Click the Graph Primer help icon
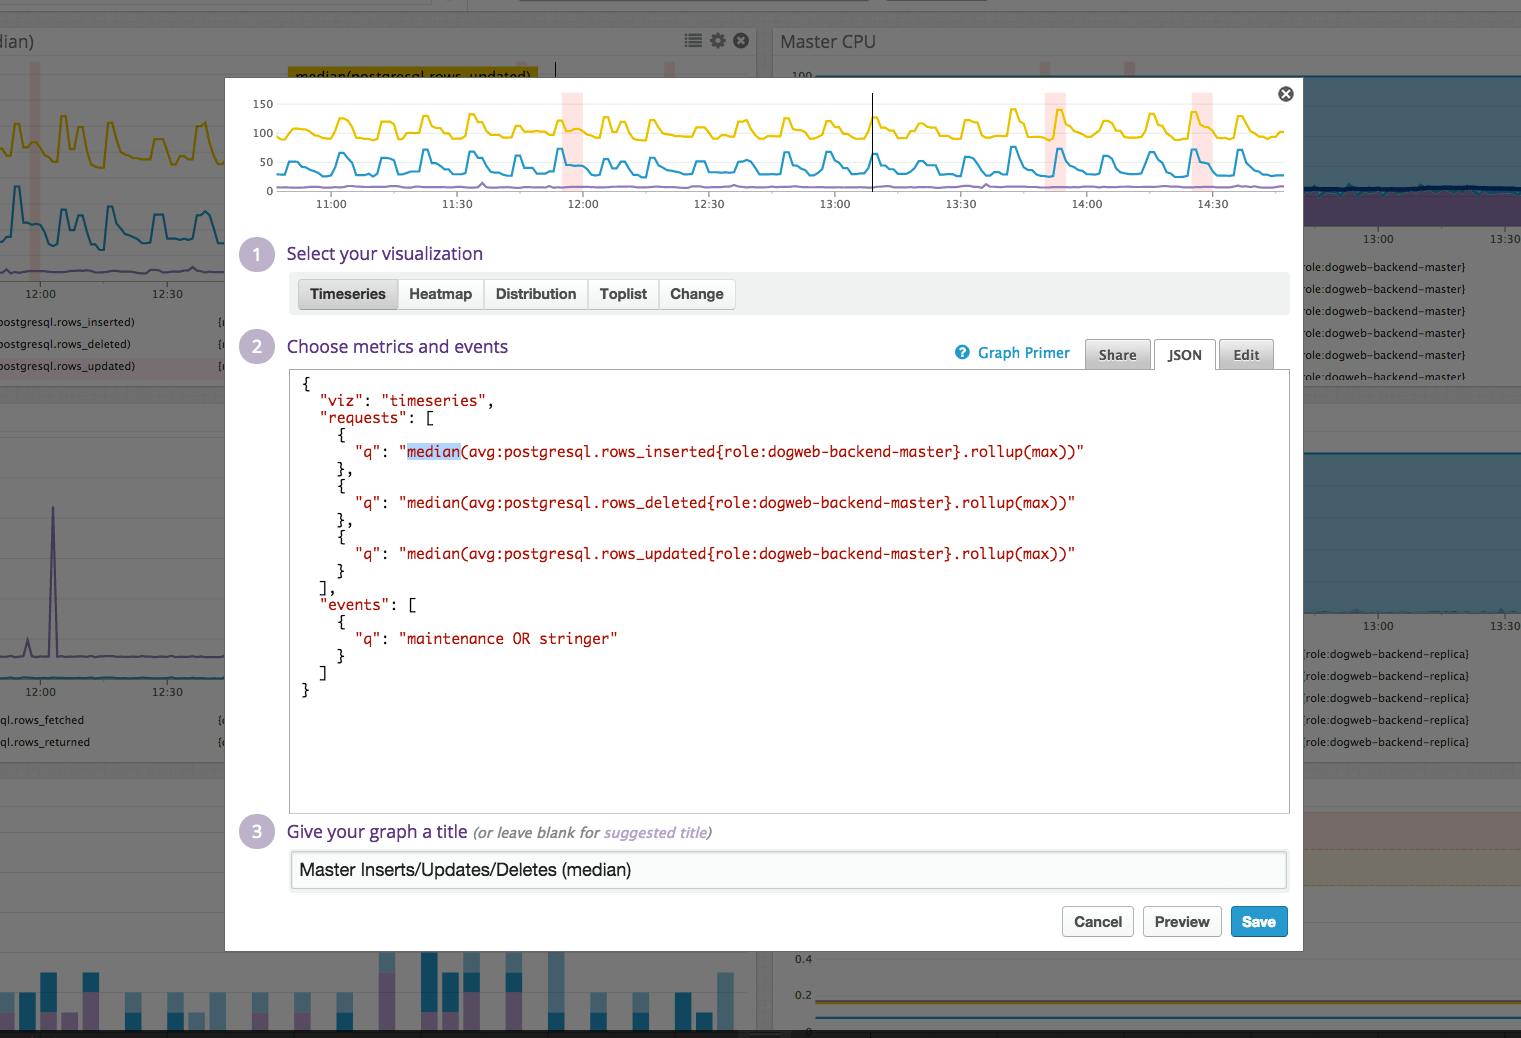This screenshot has width=1521, height=1038. (x=962, y=353)
